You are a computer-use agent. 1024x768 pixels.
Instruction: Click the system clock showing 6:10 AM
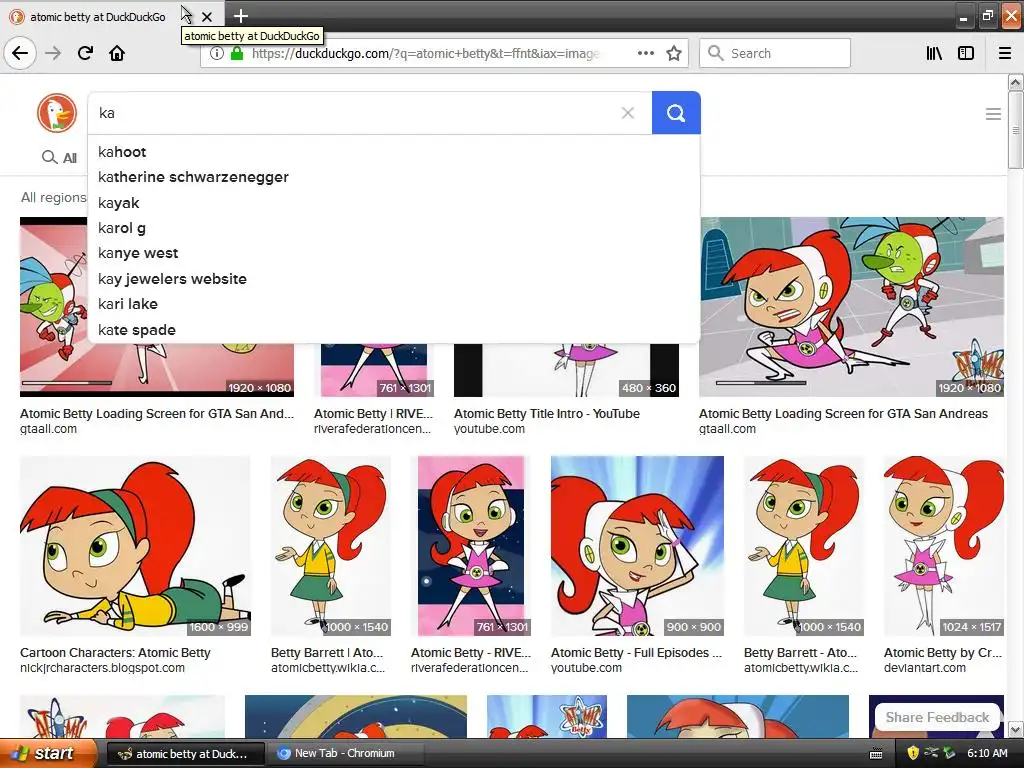point(987,753)
